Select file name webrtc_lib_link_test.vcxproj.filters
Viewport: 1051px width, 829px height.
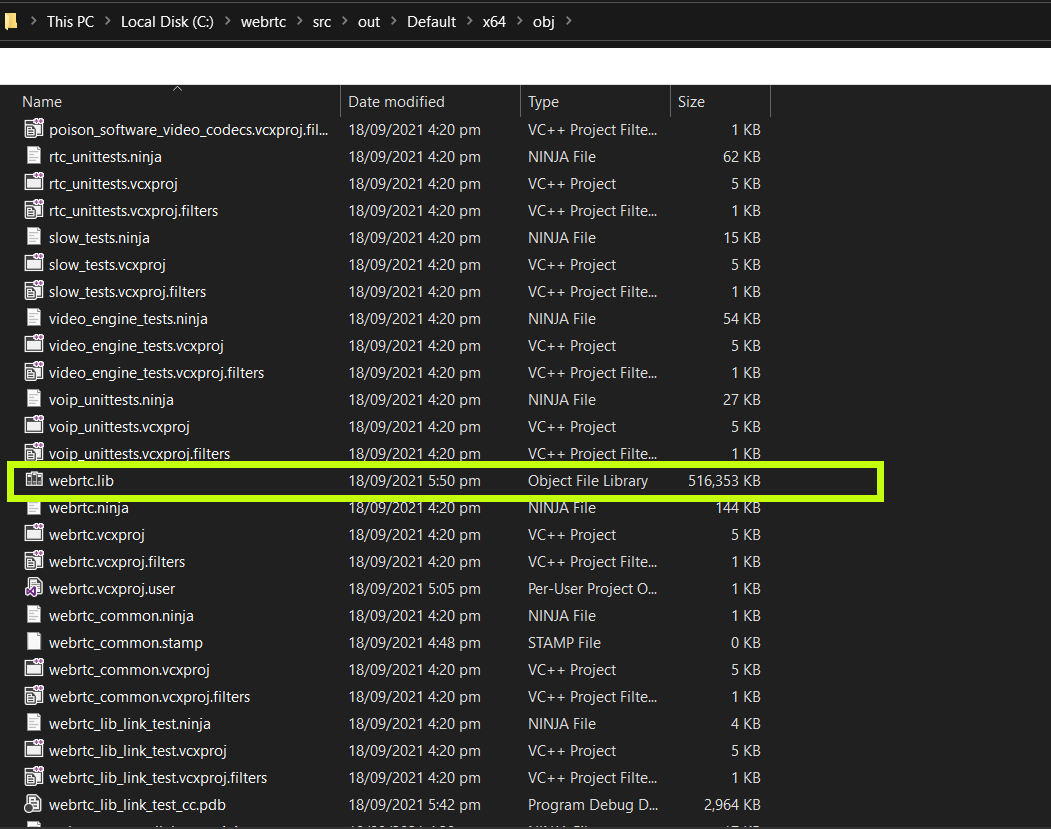point(158,777)
